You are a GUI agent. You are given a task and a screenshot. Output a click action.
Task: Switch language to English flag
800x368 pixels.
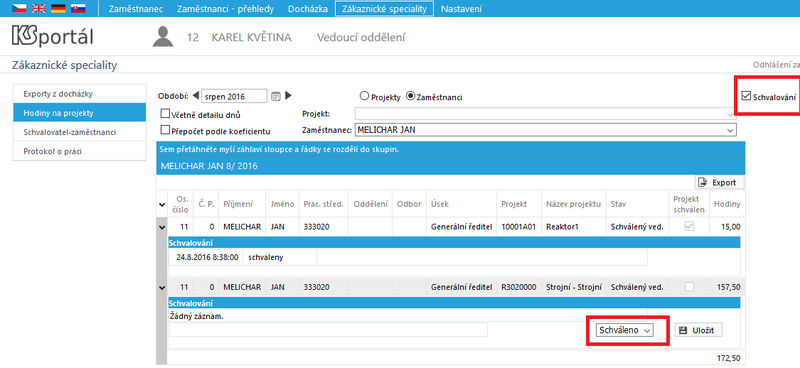tap(38, 9)
